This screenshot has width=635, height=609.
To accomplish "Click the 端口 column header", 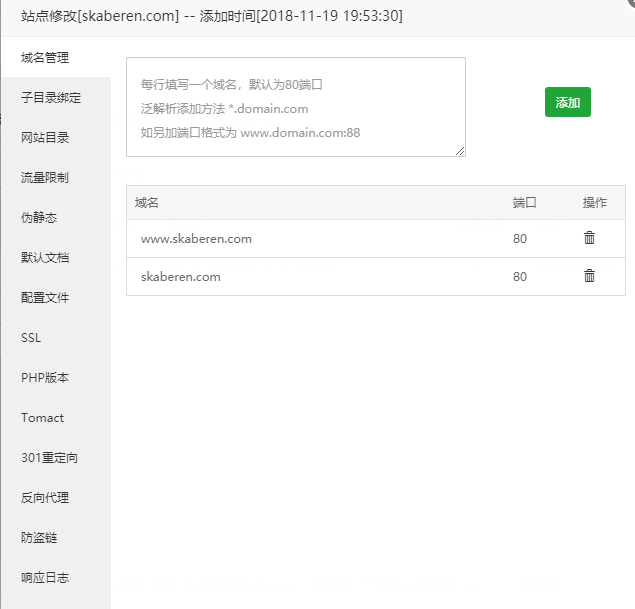I will pyautogui.click(x=524, y=202).
